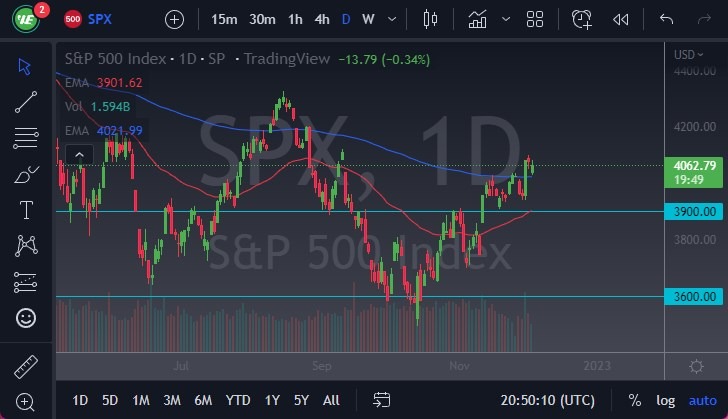Open layout grid selector
Viewport: 728px width, 419px height.
tap(535, 20)
